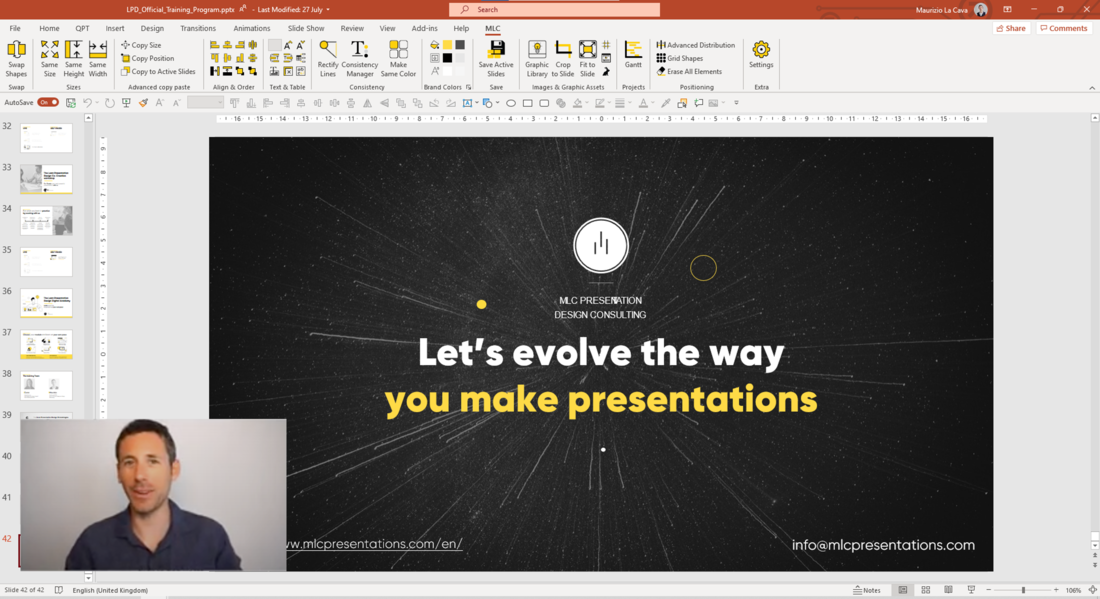Click in the Search box

[554, 10]
